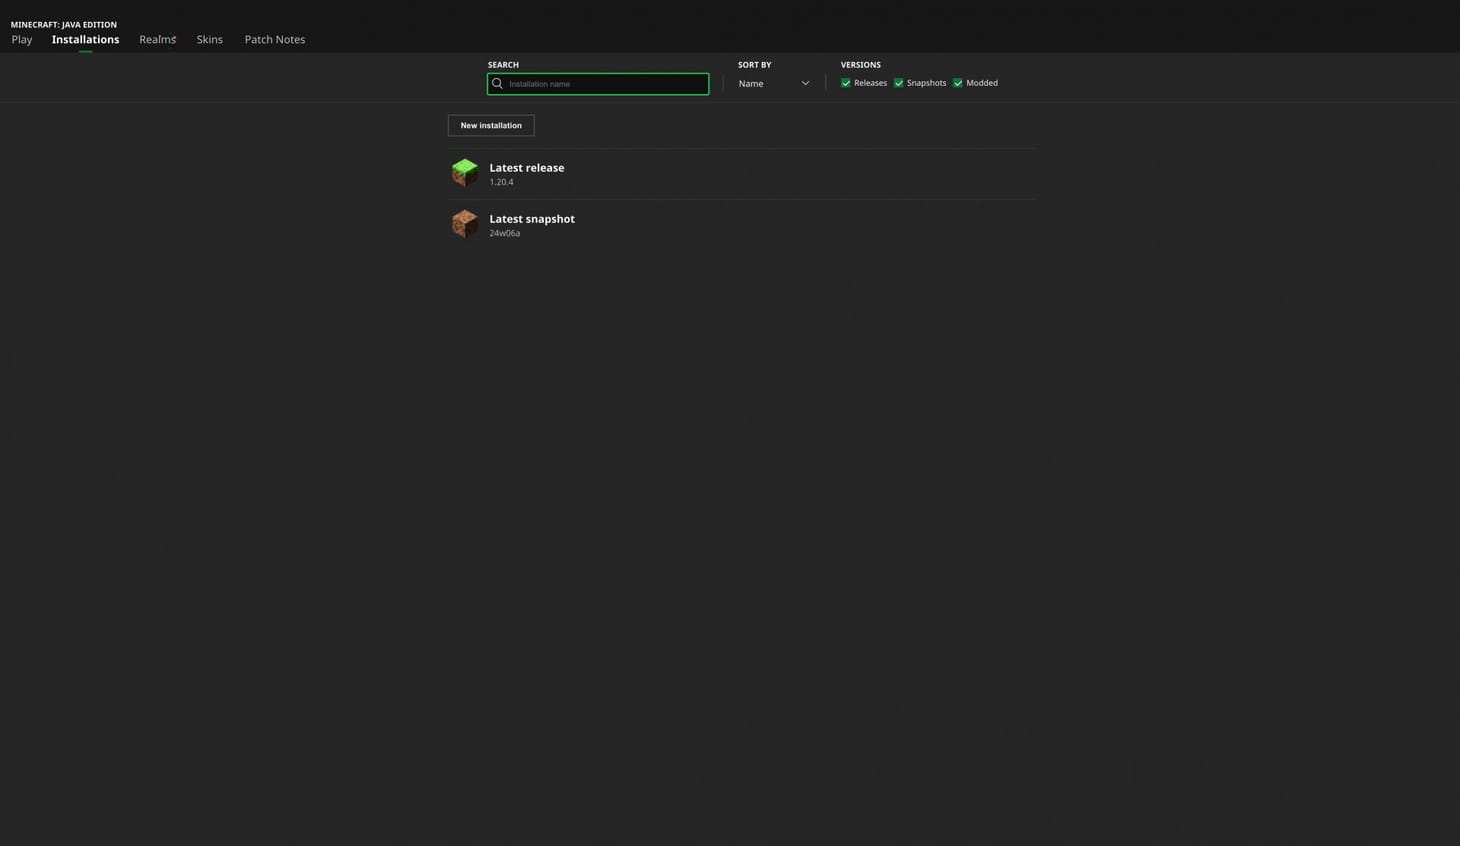The width and height of the screenshot is (1460, 846).
Task: Click the magnifying glass in the search bar
Action: coord(497,83)
